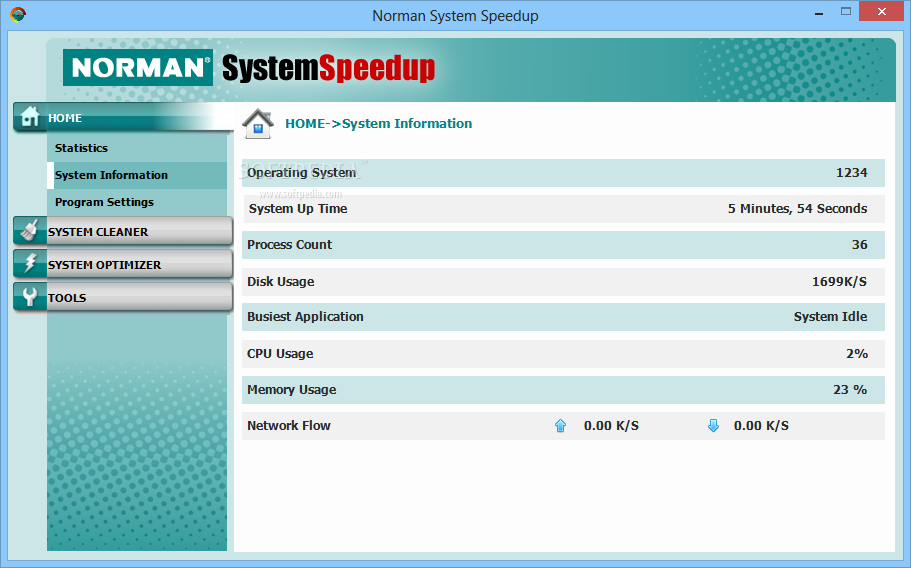Expand the SYSTEM CLEANER section
Viewport: 911px width, 568px height.
click(x=123, y=232)
